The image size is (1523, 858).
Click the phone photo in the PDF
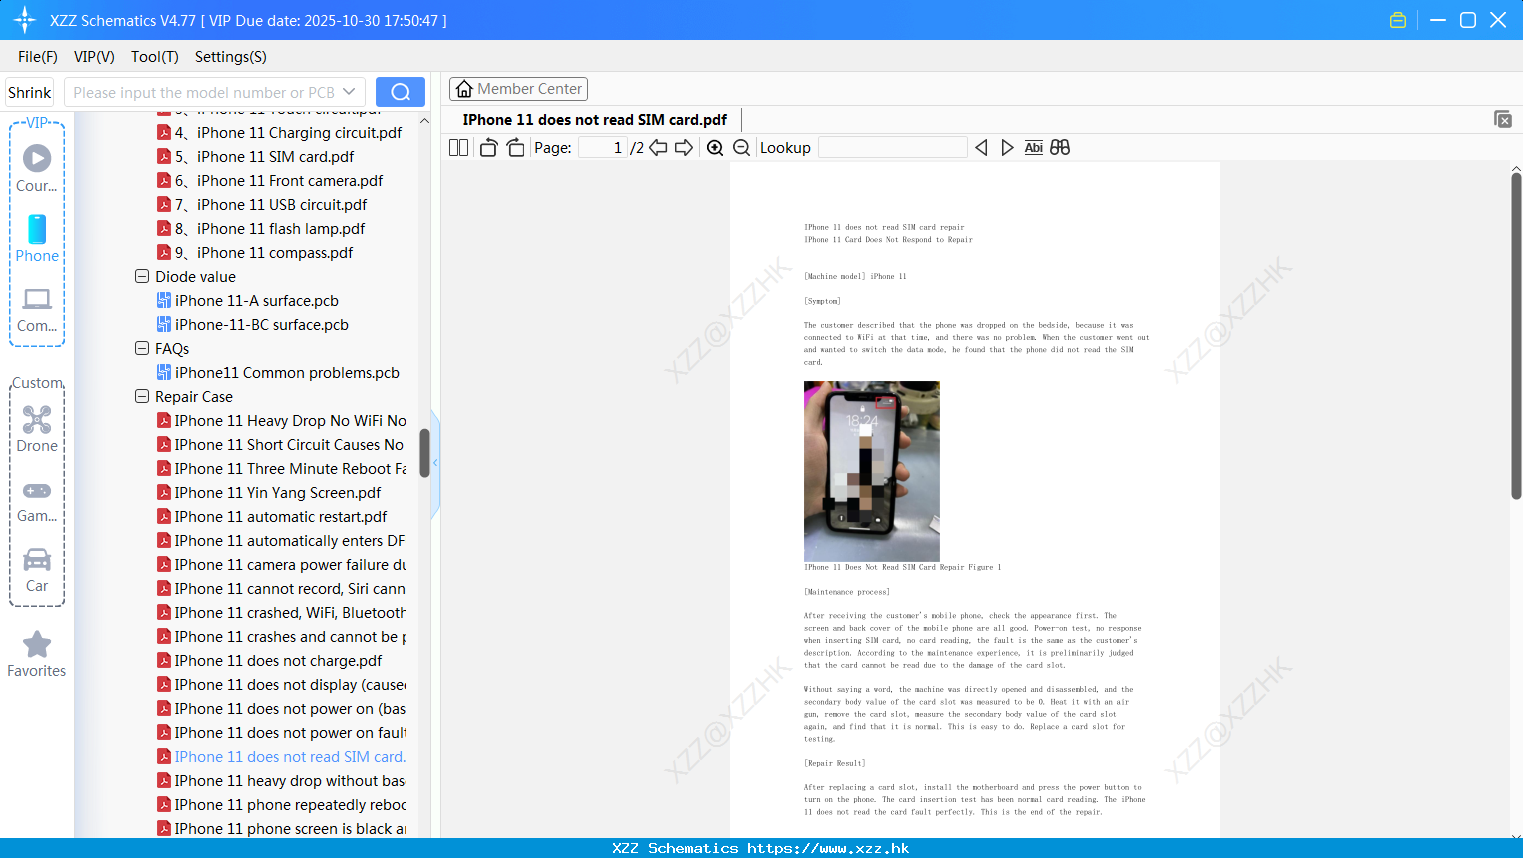click(x=871, y=471)
